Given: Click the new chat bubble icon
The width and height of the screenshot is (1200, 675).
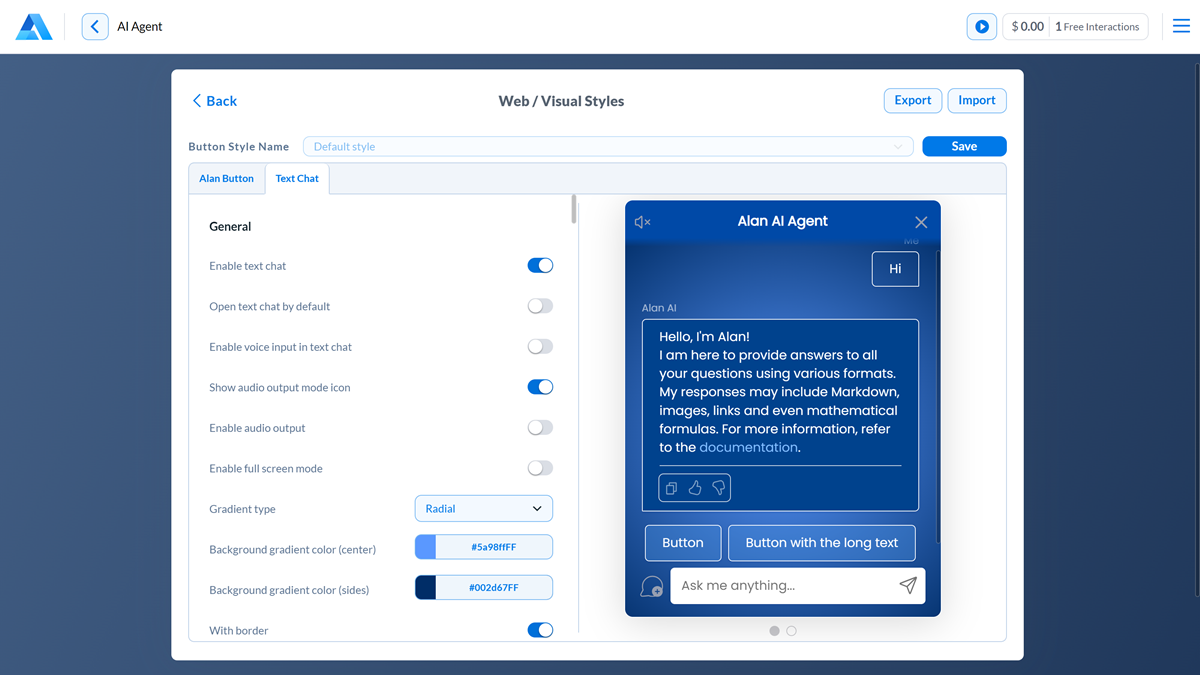Looking at the screenshot, I should pyautogui.click(x=651, y=587).
